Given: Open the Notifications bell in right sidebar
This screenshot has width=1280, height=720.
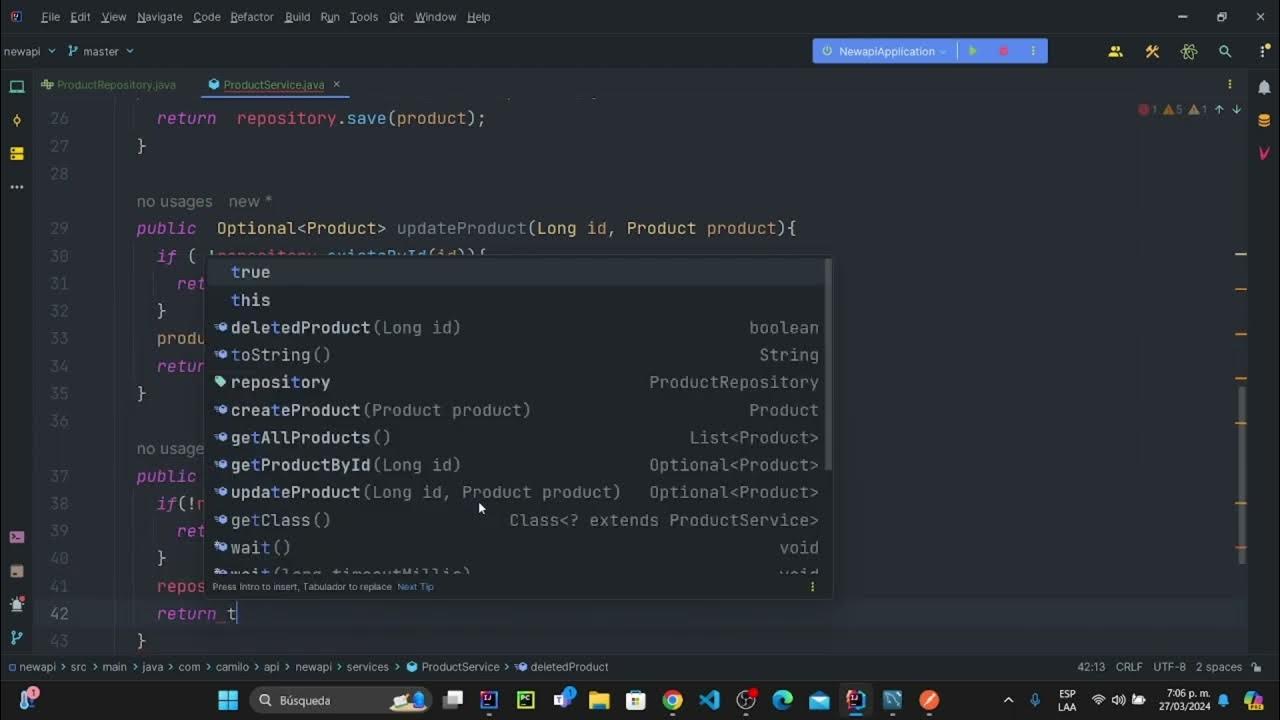Looking at the screenshot, I should click(1264, 87).
